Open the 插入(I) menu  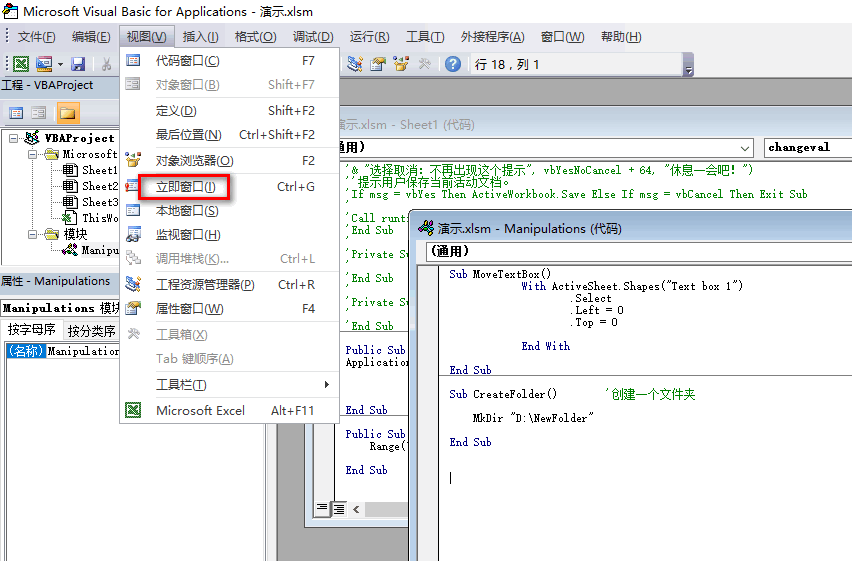coord(201,37)
